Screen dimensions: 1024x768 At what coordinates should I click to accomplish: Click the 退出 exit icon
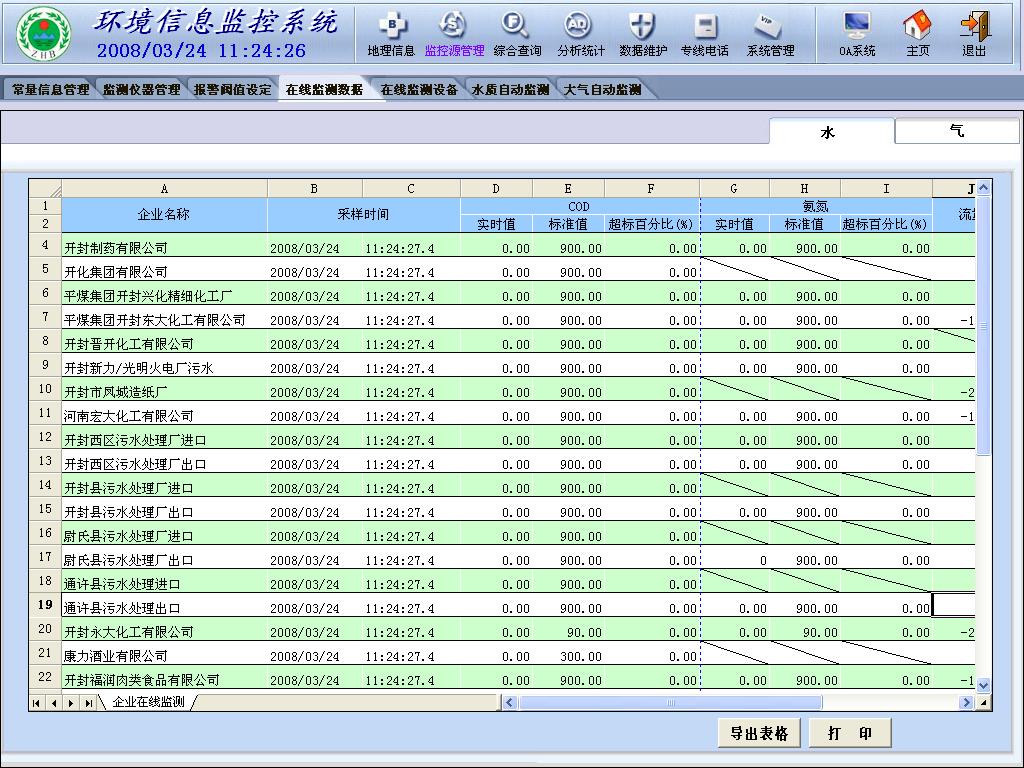(x=973, y=34)
